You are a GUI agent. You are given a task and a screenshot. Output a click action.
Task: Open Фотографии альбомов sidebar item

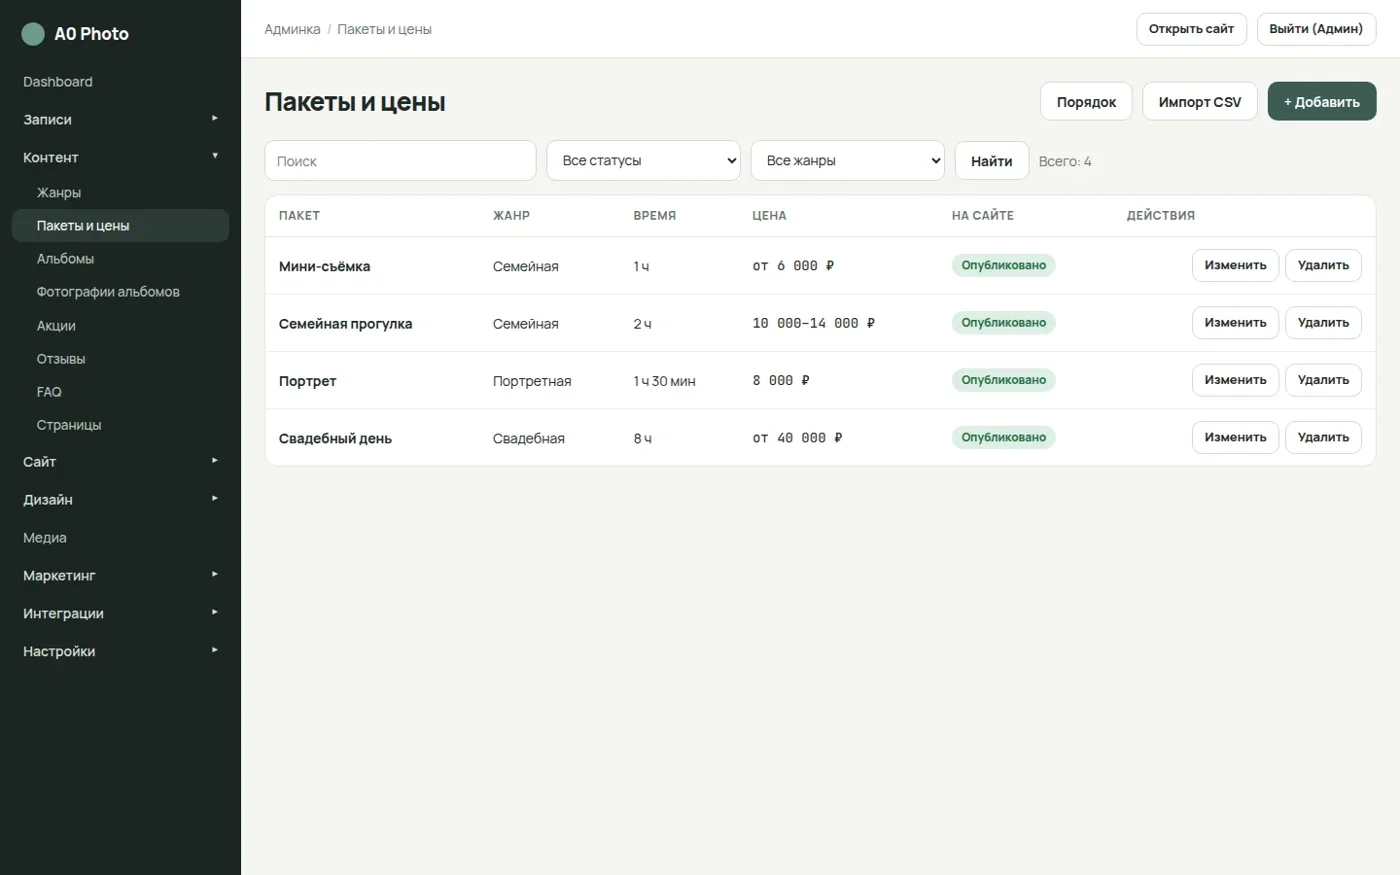[120, 292]
